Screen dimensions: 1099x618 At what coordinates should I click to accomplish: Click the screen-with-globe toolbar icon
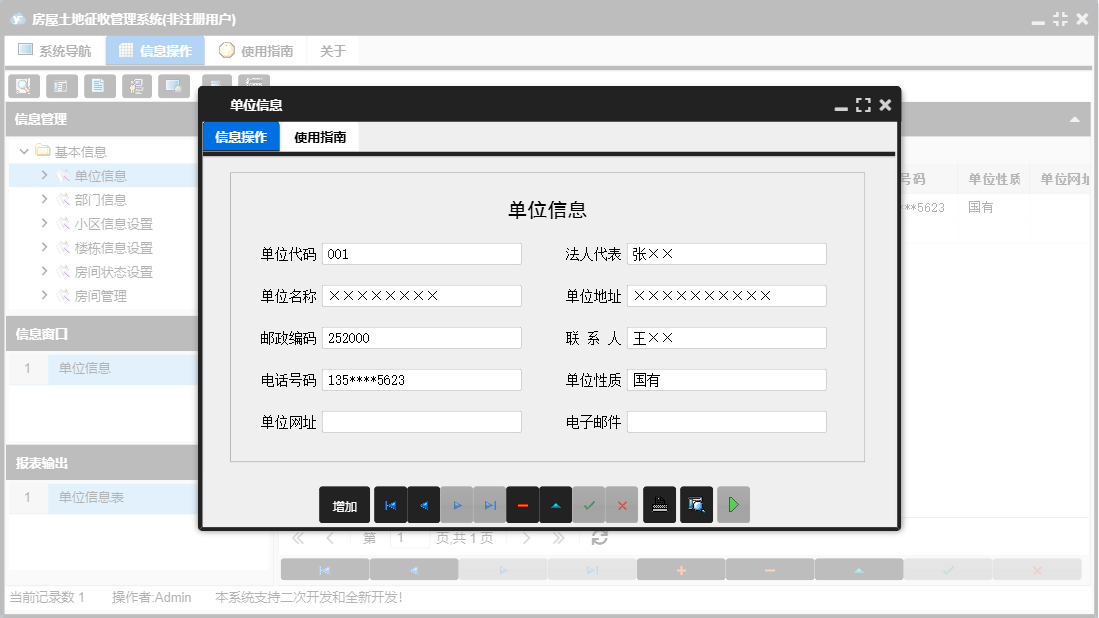click(x=174, y=86)
